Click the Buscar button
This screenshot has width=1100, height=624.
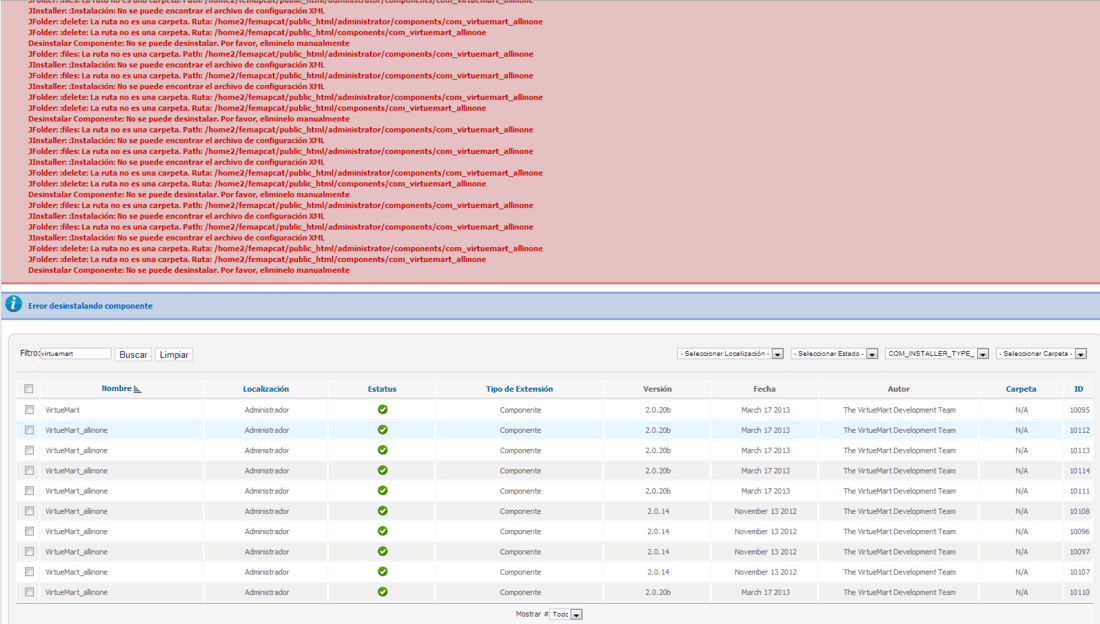[x=133, y=354]
